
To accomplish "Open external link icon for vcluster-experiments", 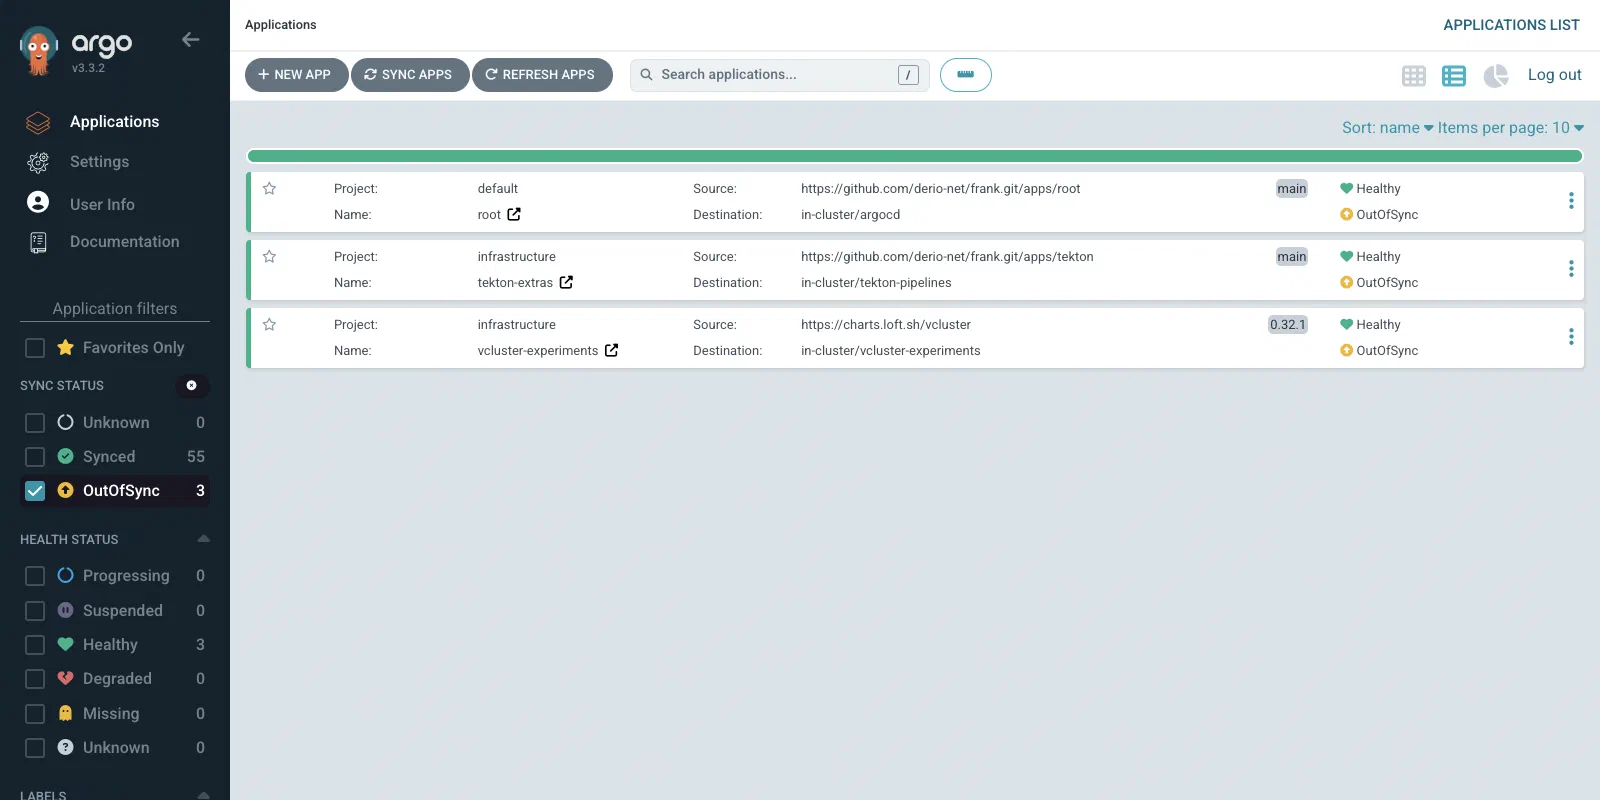I will pos(612,350).
